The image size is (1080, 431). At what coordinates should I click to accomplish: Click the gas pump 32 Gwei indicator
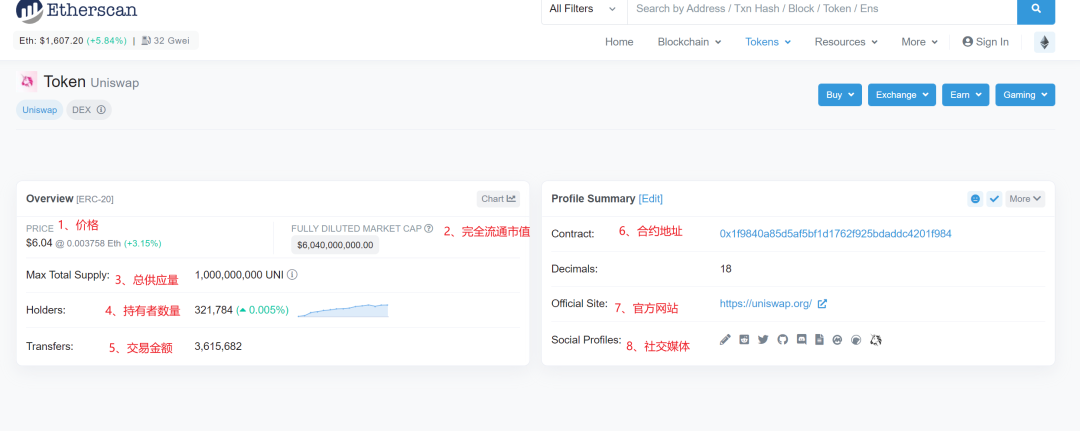(166, 41)
